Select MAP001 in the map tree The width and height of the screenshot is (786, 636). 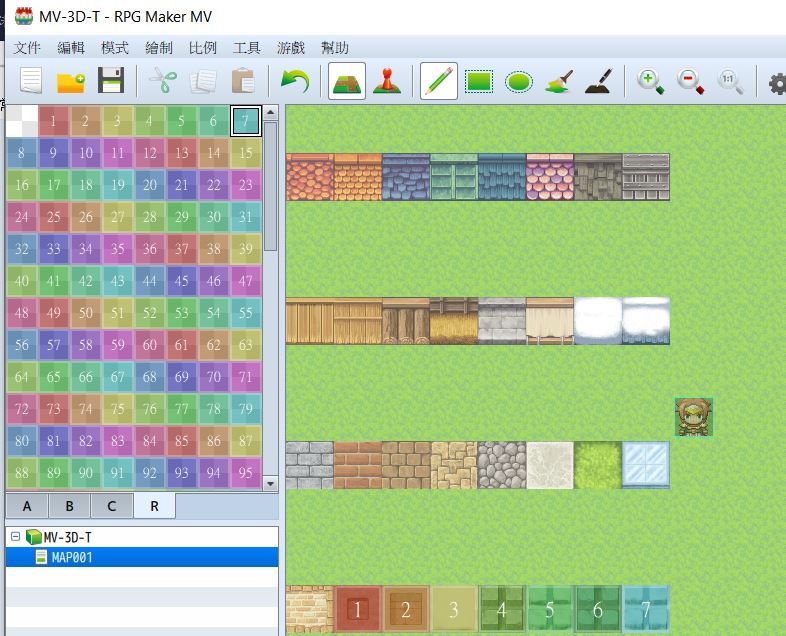click(142, 557)
